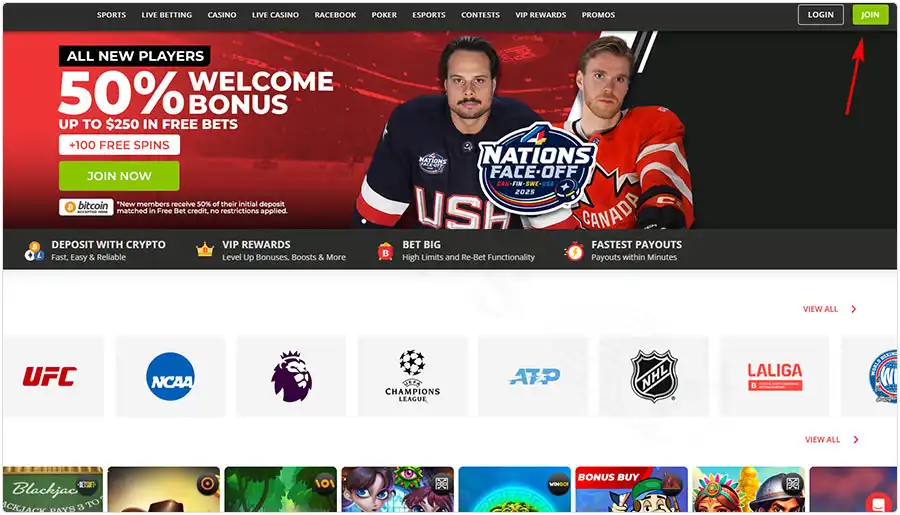Go to the Racebook menu item
This screenshot has height=515, width=900.
coord(335,15)
